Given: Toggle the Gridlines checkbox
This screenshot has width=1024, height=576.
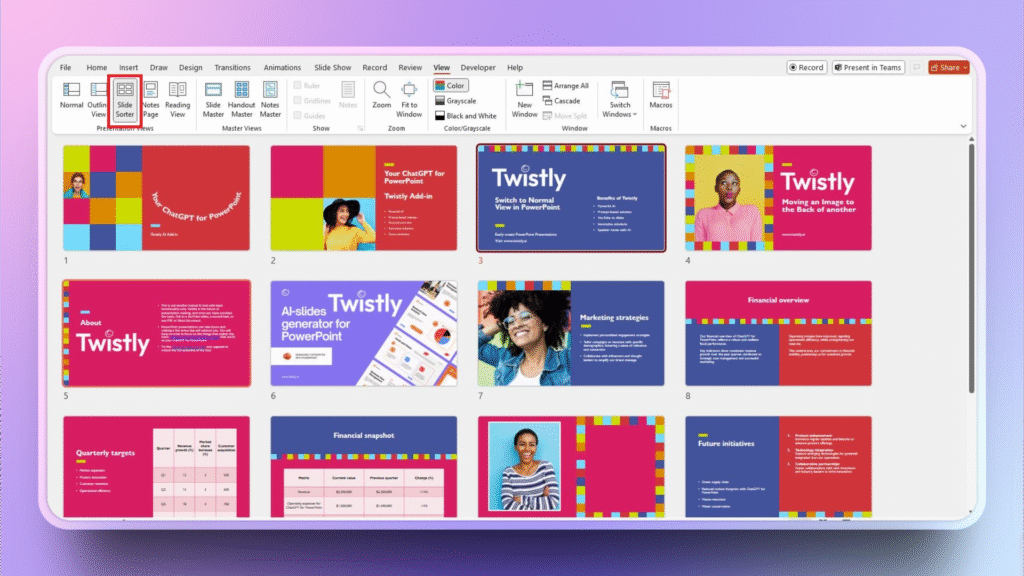Looking at the screenshot, I should click(x=298, y=101).
